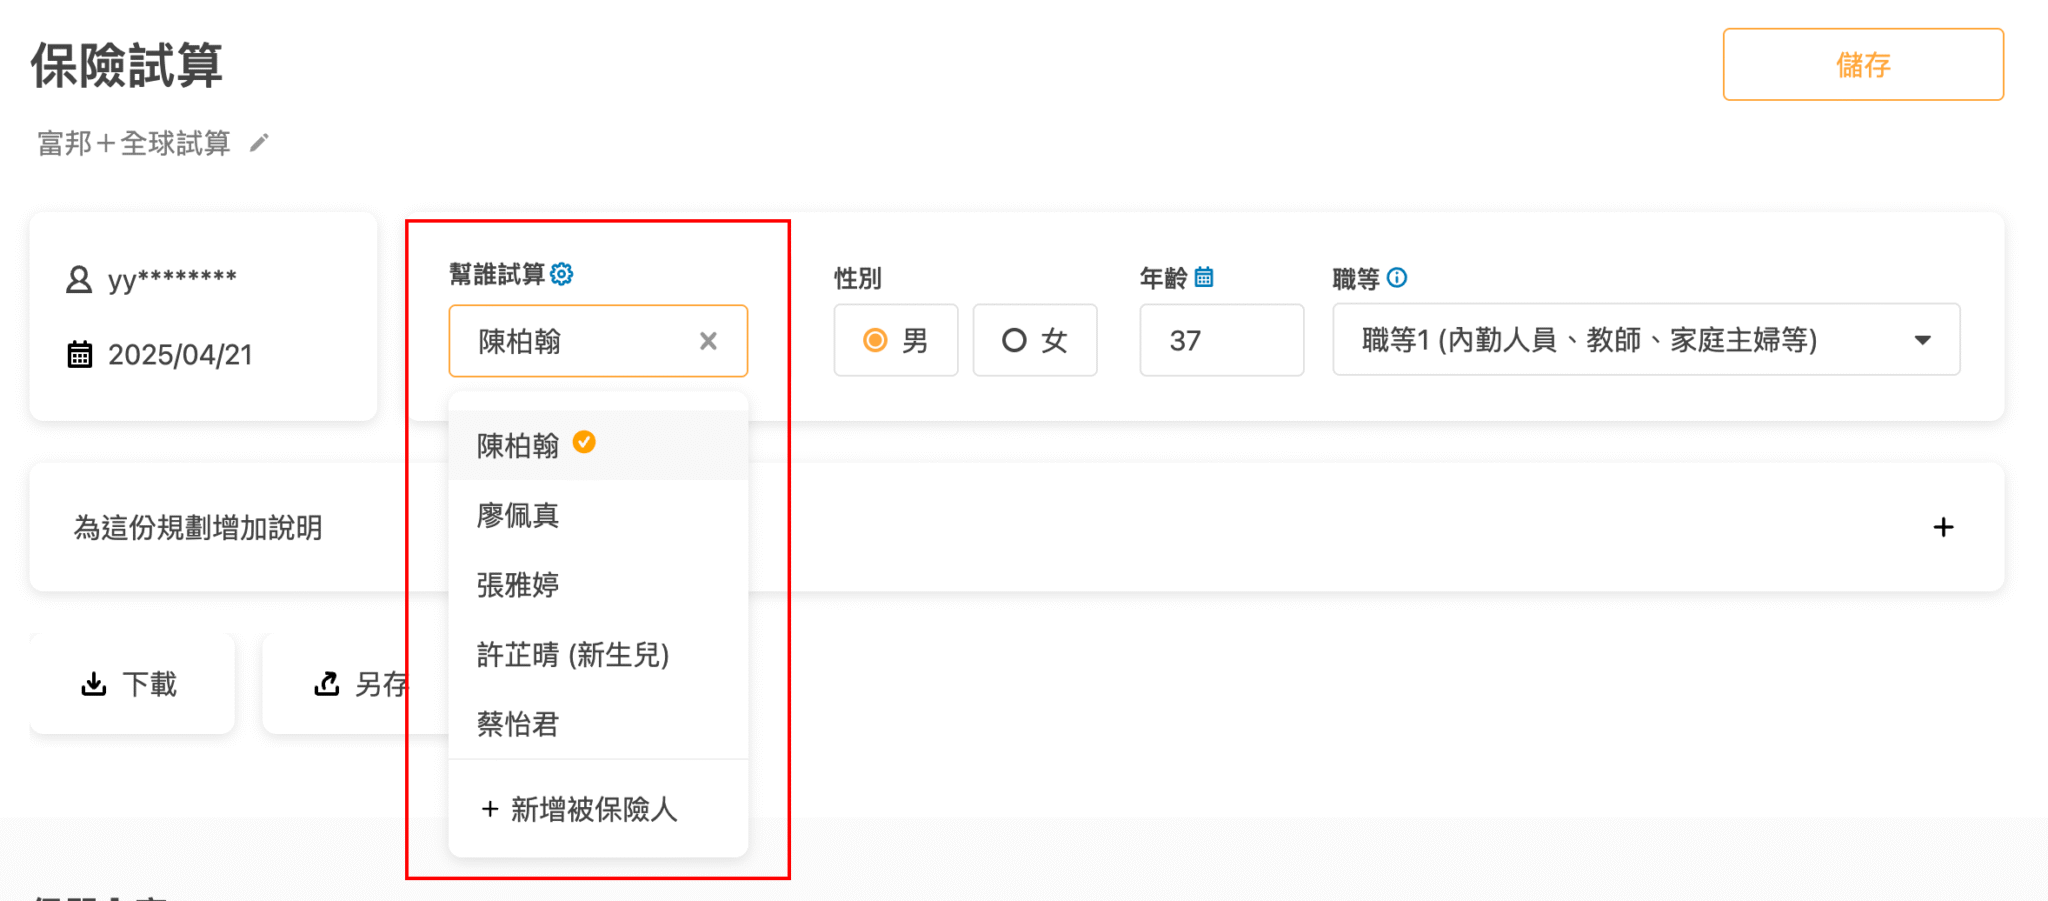Image resolution: width=2048 pixels, height=901 pixels.
Task: Click the 年齡 input showing 37
Action: coord(1221,340)
